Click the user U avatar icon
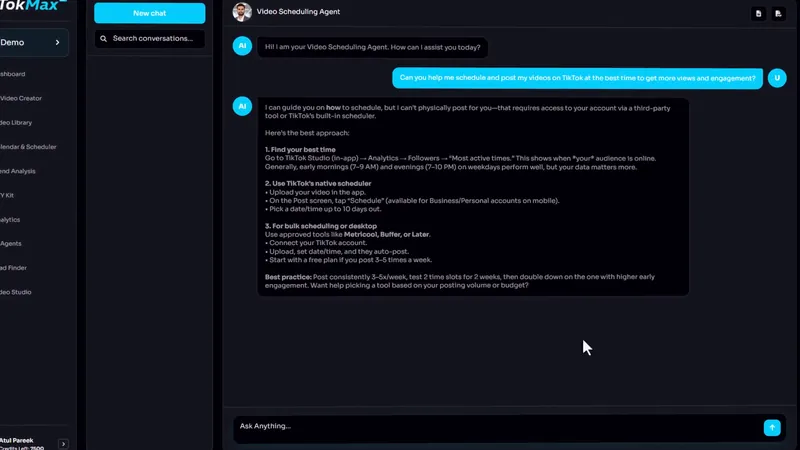 point(777,78)
